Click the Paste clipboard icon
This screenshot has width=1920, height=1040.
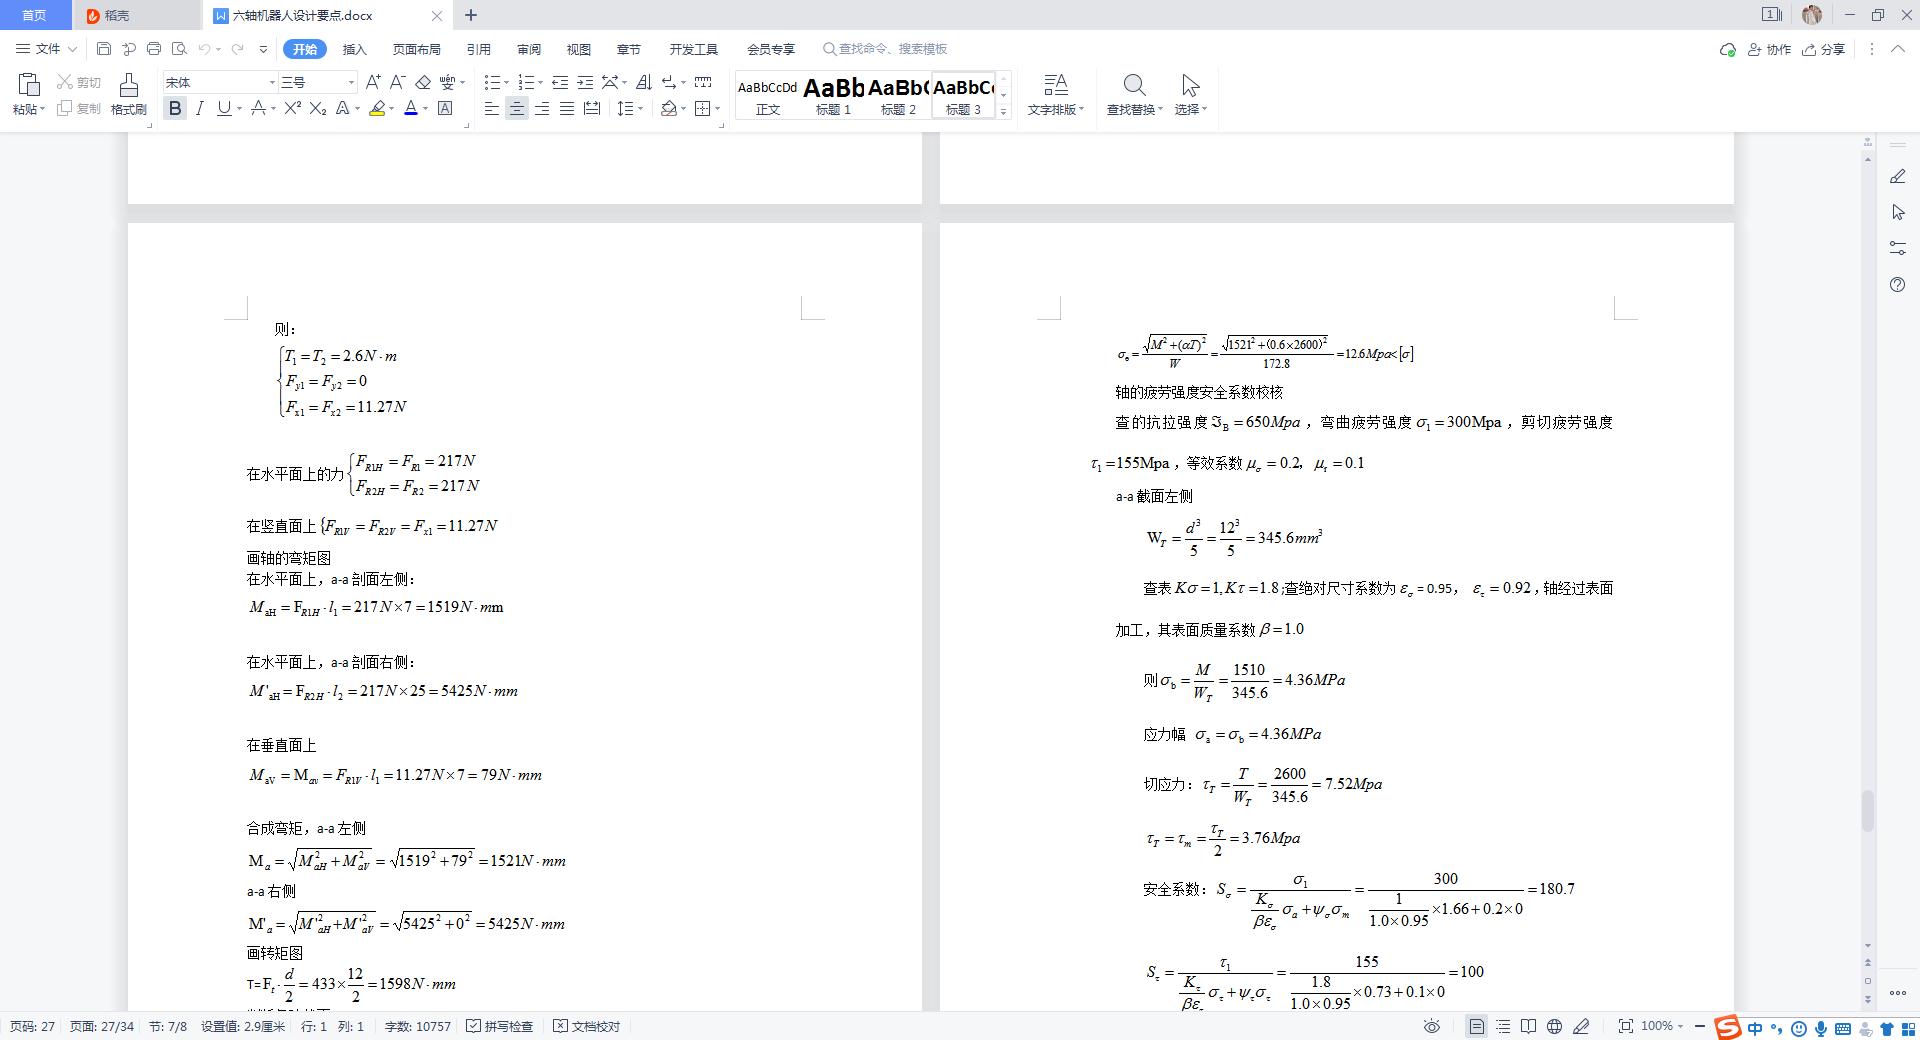click(28, 85)
